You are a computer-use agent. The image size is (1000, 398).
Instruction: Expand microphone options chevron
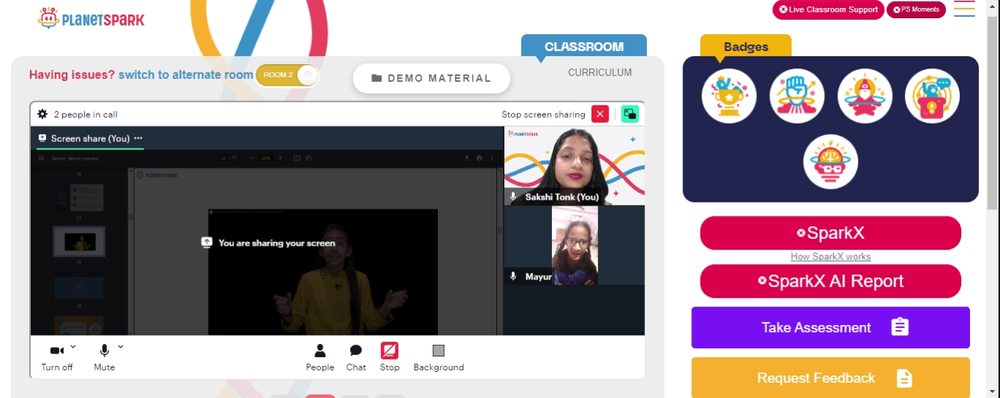click(x=121, y=346)
